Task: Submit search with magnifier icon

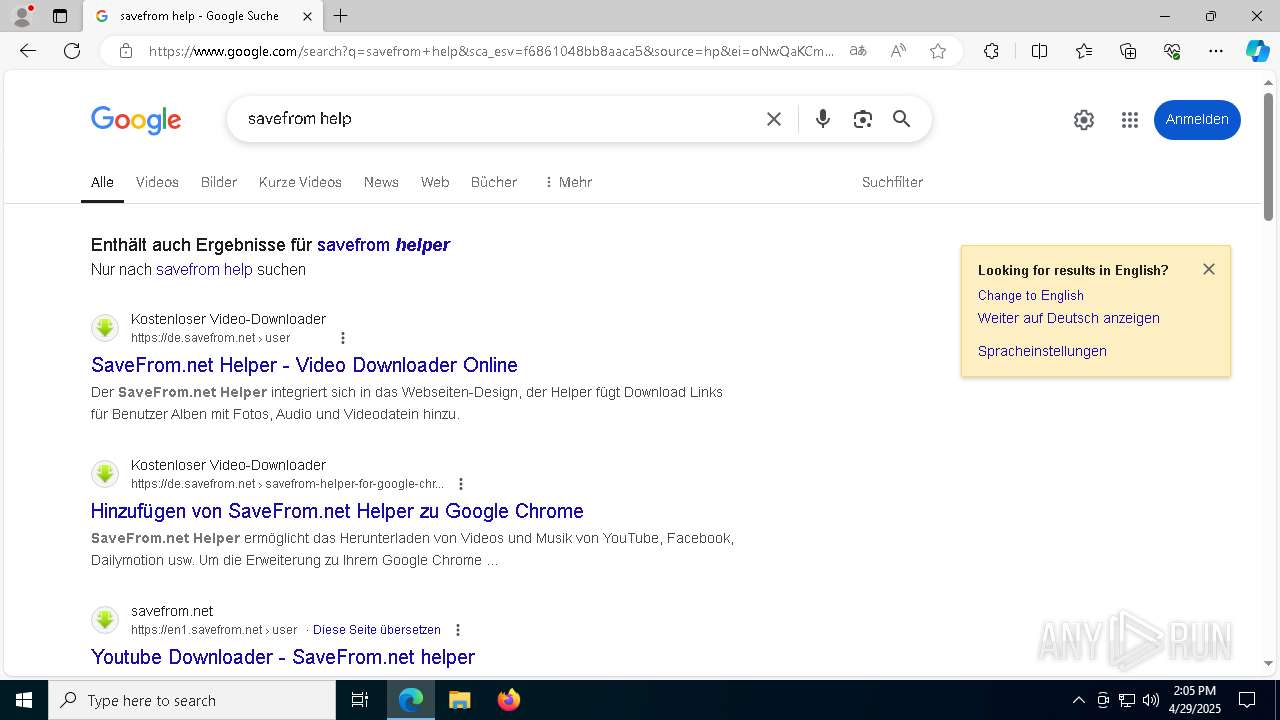Action: 902,119
